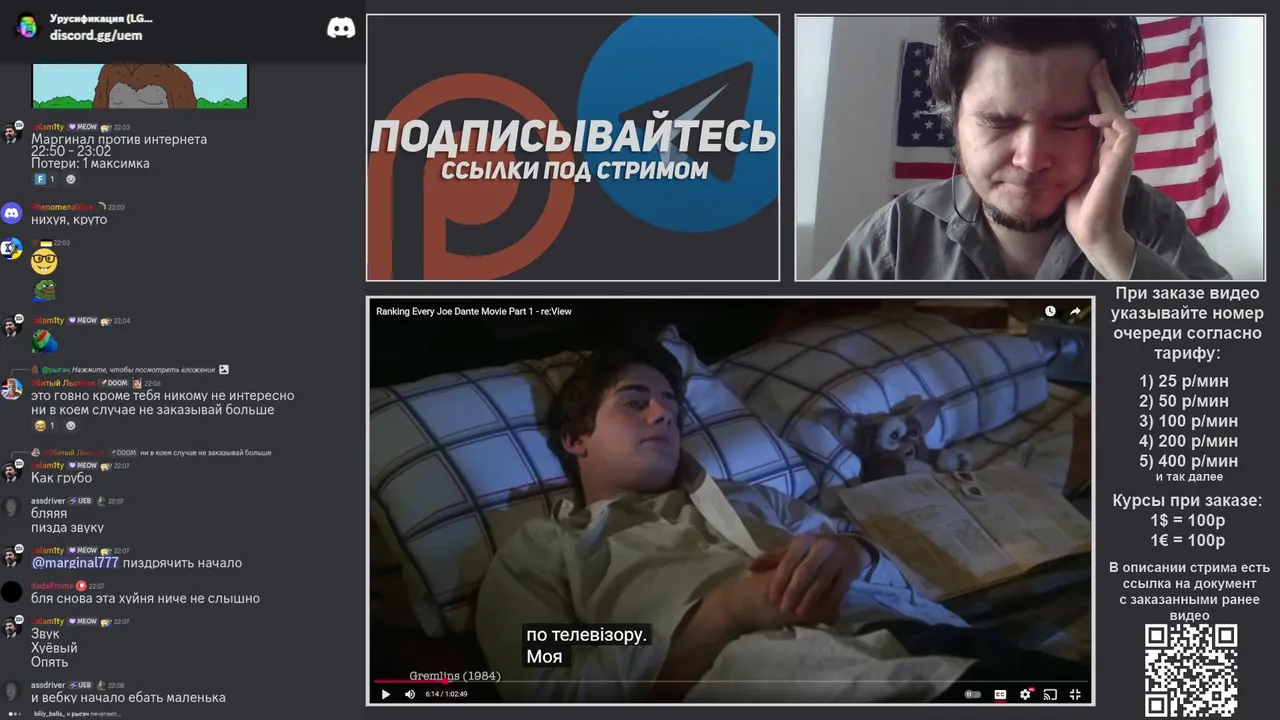Open the video title 'Ranking Every Joe Dante Movie'
Viewport: 1280px width, 720px height.
[473, 311]
